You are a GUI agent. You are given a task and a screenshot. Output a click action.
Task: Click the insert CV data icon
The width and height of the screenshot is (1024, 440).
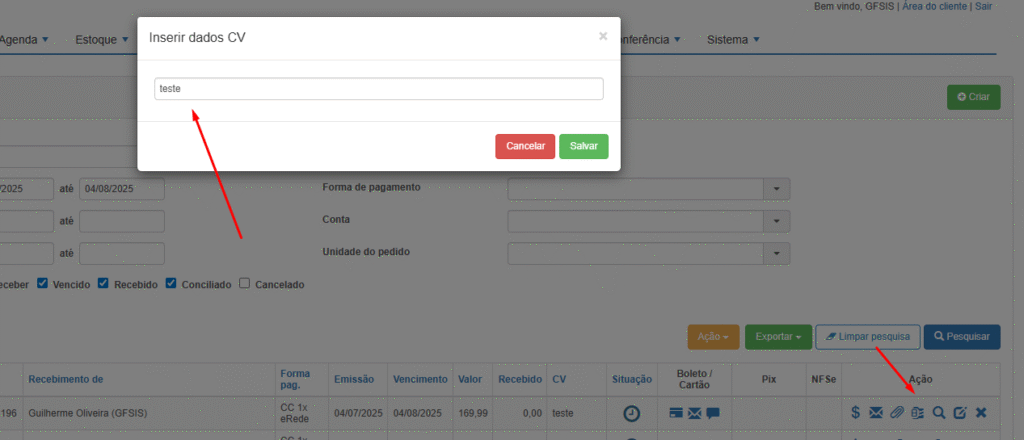click(x=917, y=412)
